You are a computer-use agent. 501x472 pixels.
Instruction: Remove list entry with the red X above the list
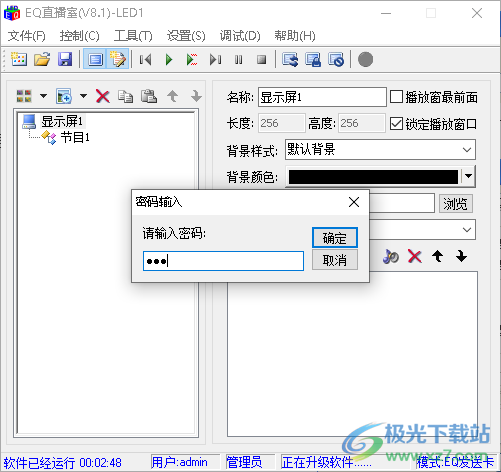(x=415, y=256)
